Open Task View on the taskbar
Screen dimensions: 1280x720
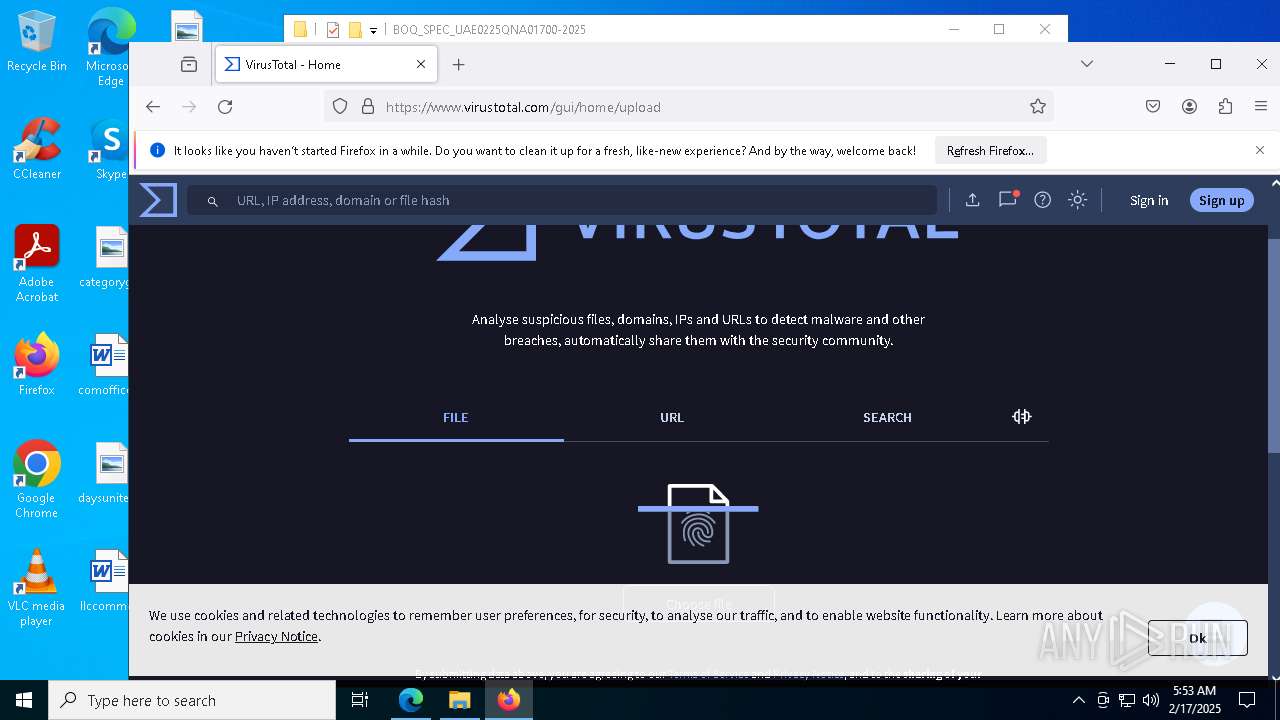(360, 700)
